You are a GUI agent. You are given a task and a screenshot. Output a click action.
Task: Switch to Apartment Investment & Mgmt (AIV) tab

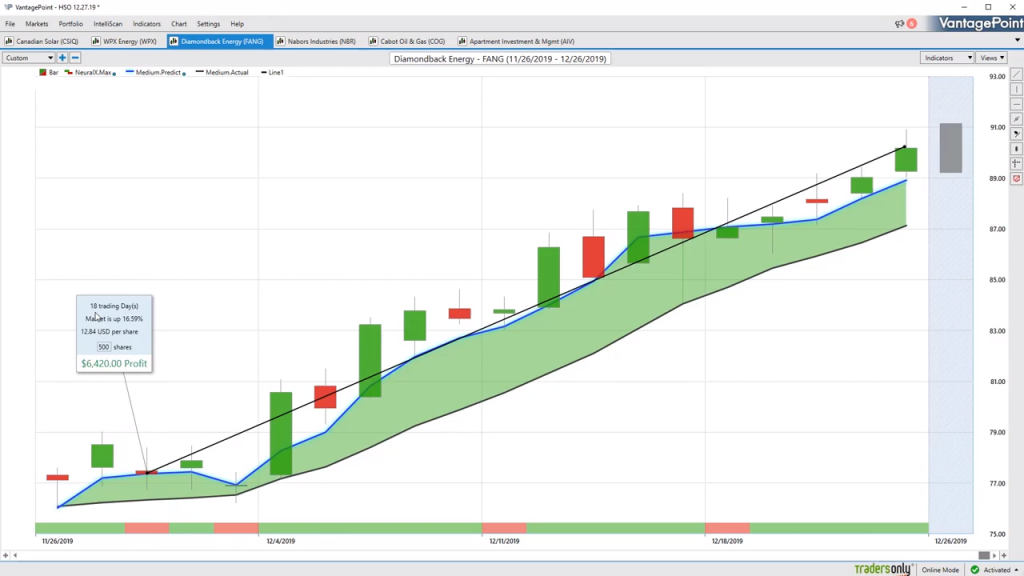(517, 41)
